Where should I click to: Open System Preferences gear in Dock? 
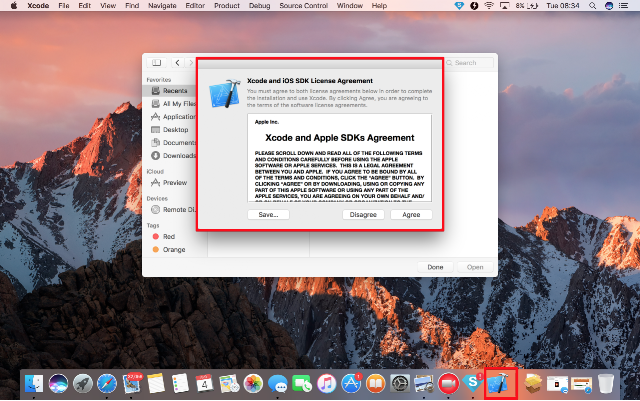[400, 384]
